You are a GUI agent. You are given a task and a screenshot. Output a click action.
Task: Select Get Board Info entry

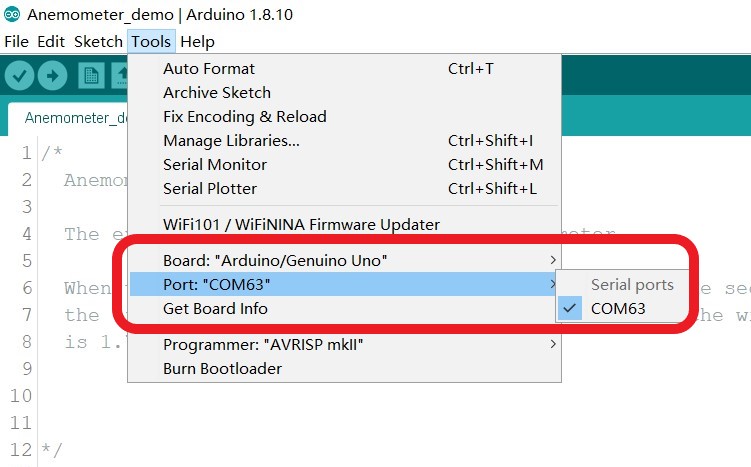(x=344, y=308)
